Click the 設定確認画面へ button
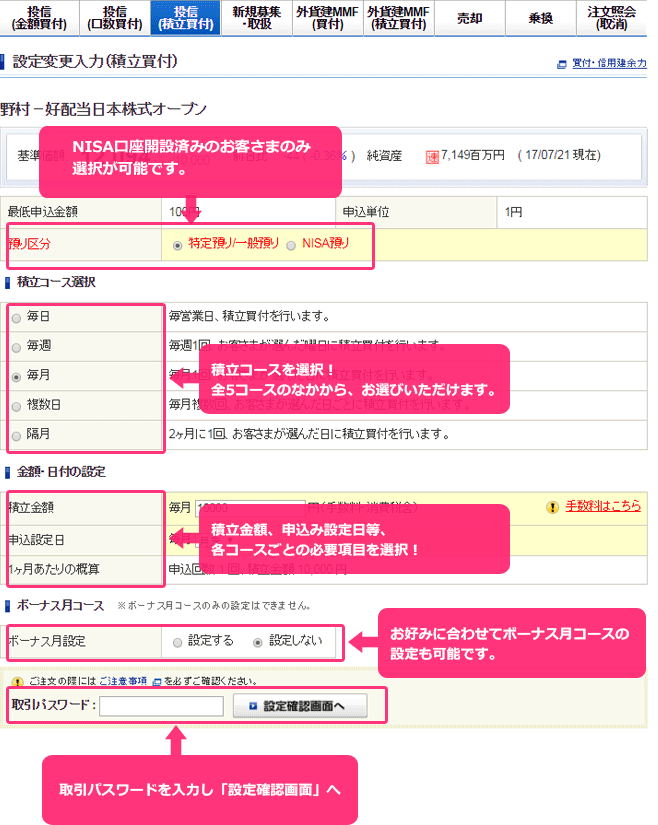658x825 pixels. pyautogui.click(x=300, y=706)
